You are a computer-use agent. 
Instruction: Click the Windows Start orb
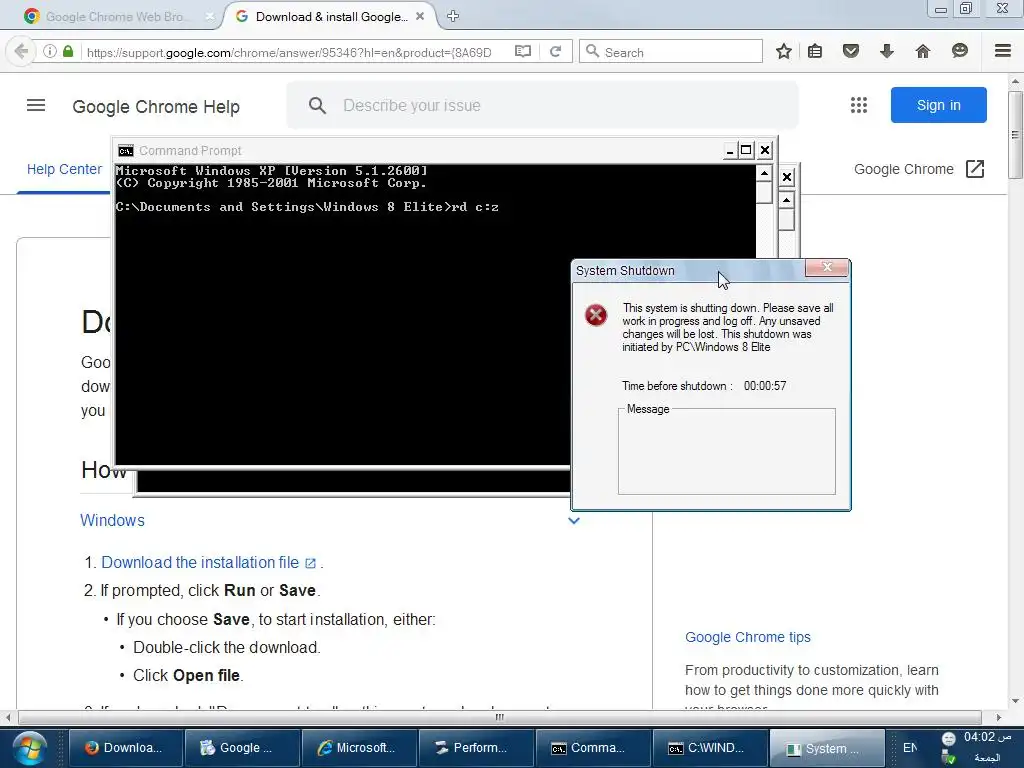[x=29, y=748]
